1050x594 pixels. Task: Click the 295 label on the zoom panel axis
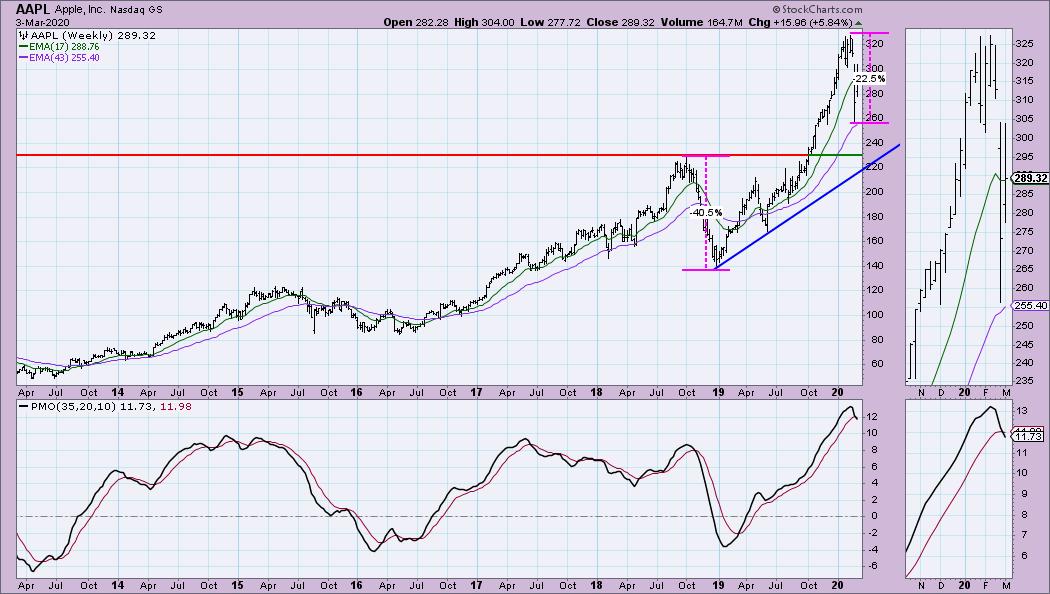[1024, 156]
